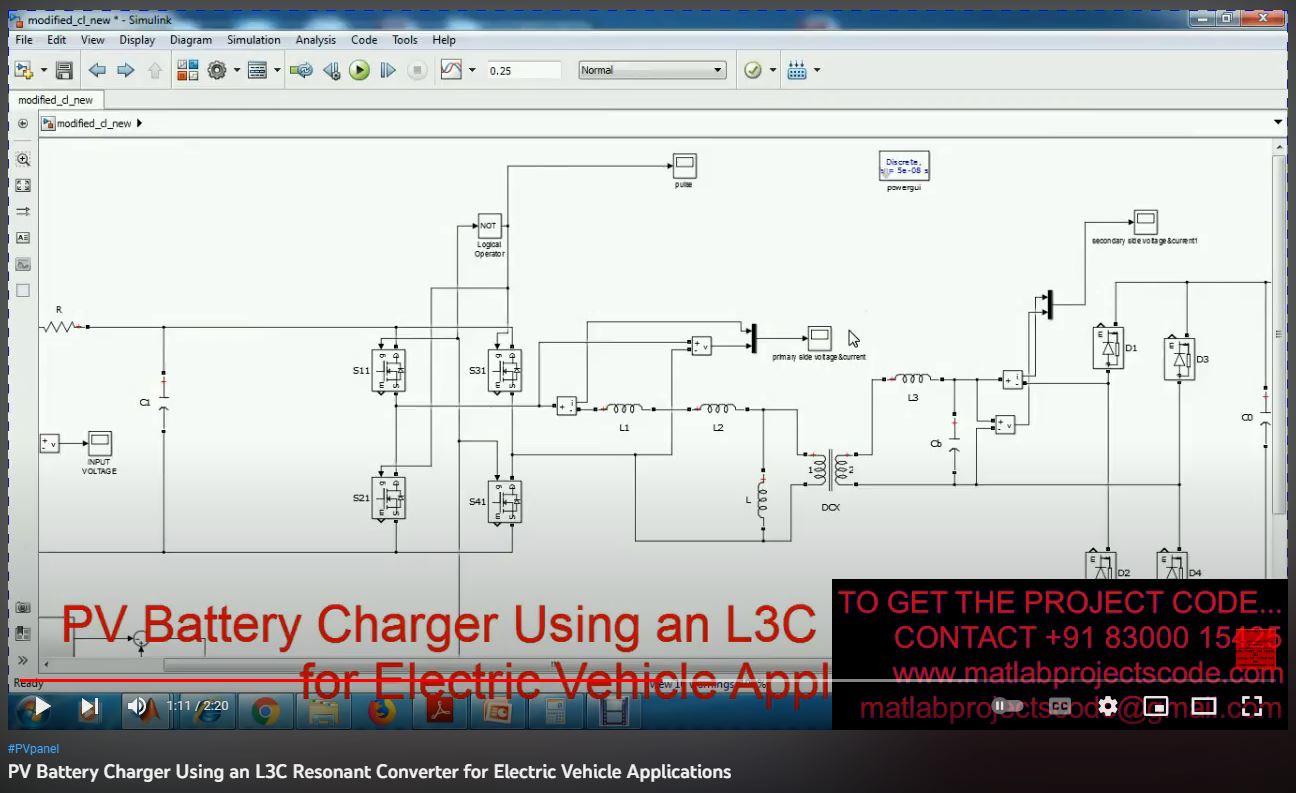This screenshot has height=793, width=1296.
Task: Click the video progress bar
Action: click(x=648, y=682)
